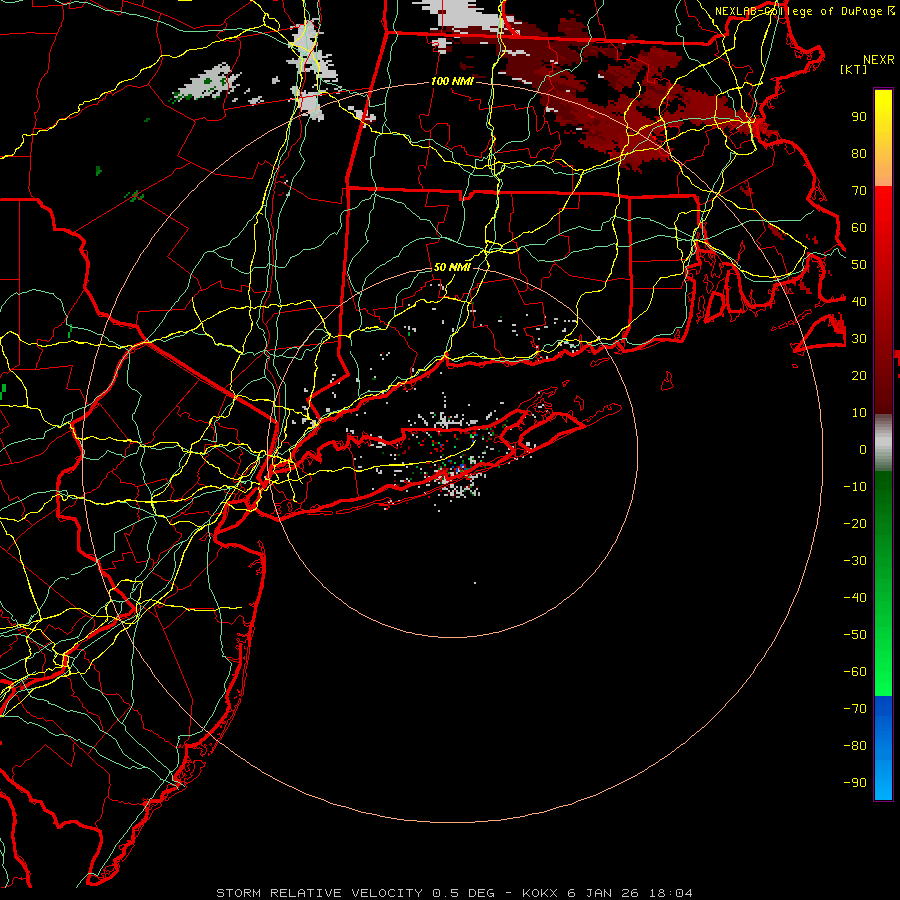This screenshot has width=900, height=900.
Task: Click the positive 10 value on velocity scale
Action: pyautogui.click(x=859, y=413)
